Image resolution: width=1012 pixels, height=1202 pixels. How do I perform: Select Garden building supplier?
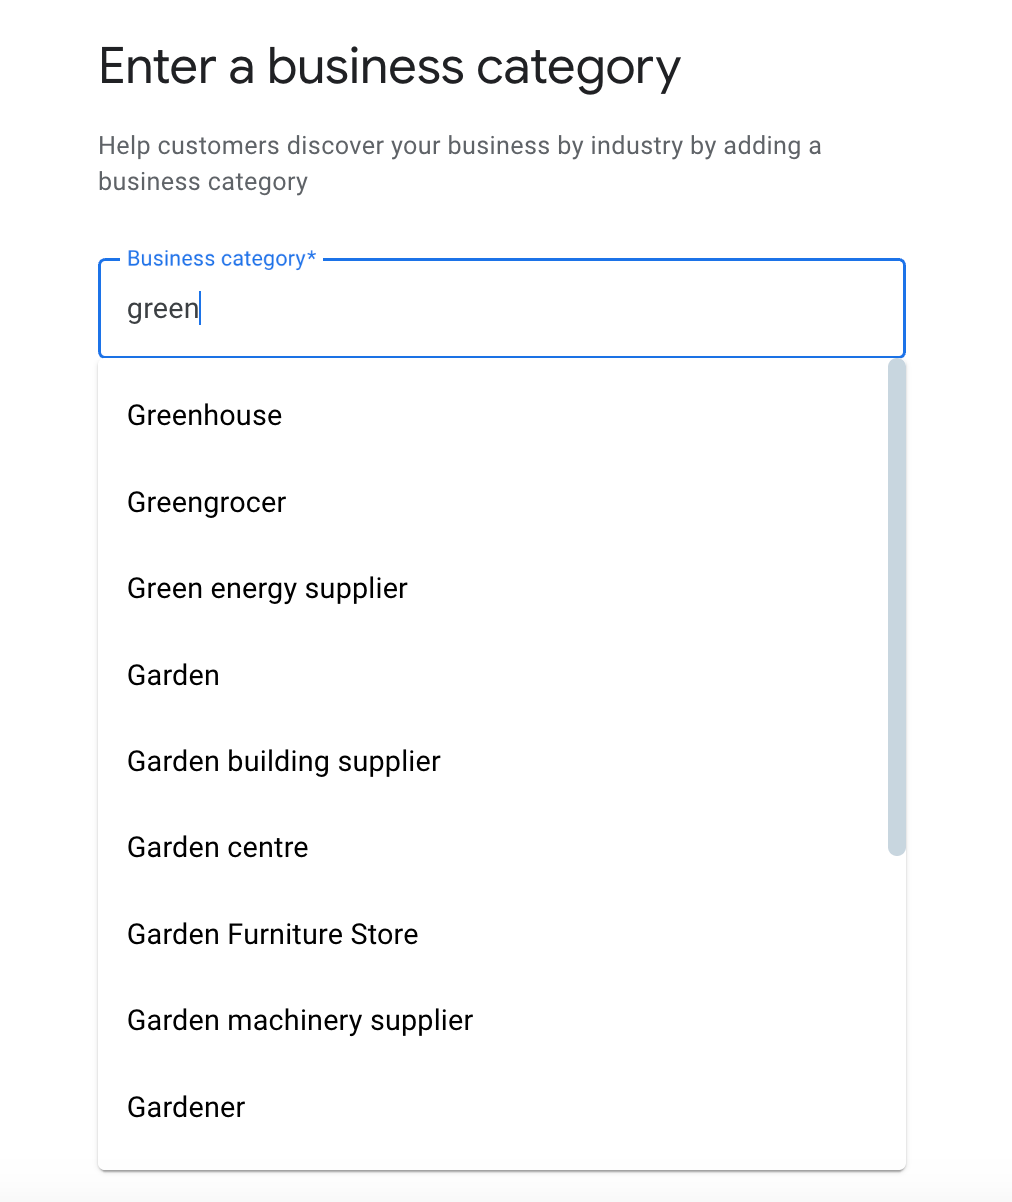pos(283,760)
